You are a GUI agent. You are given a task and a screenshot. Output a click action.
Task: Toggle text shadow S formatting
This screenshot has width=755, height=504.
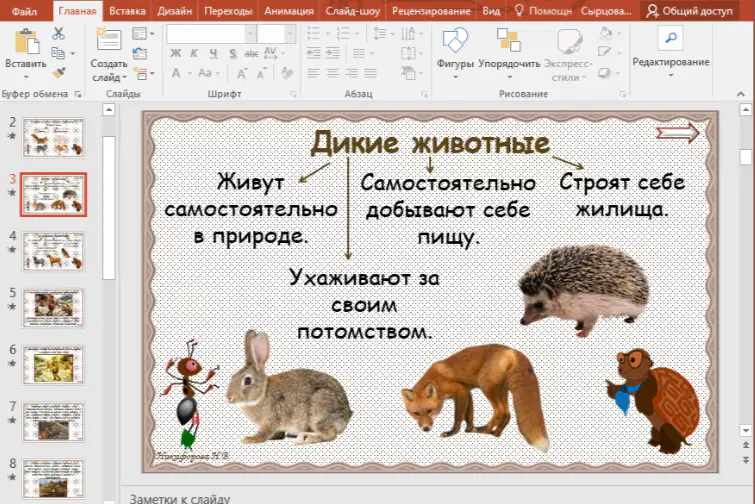coord(233,53)
